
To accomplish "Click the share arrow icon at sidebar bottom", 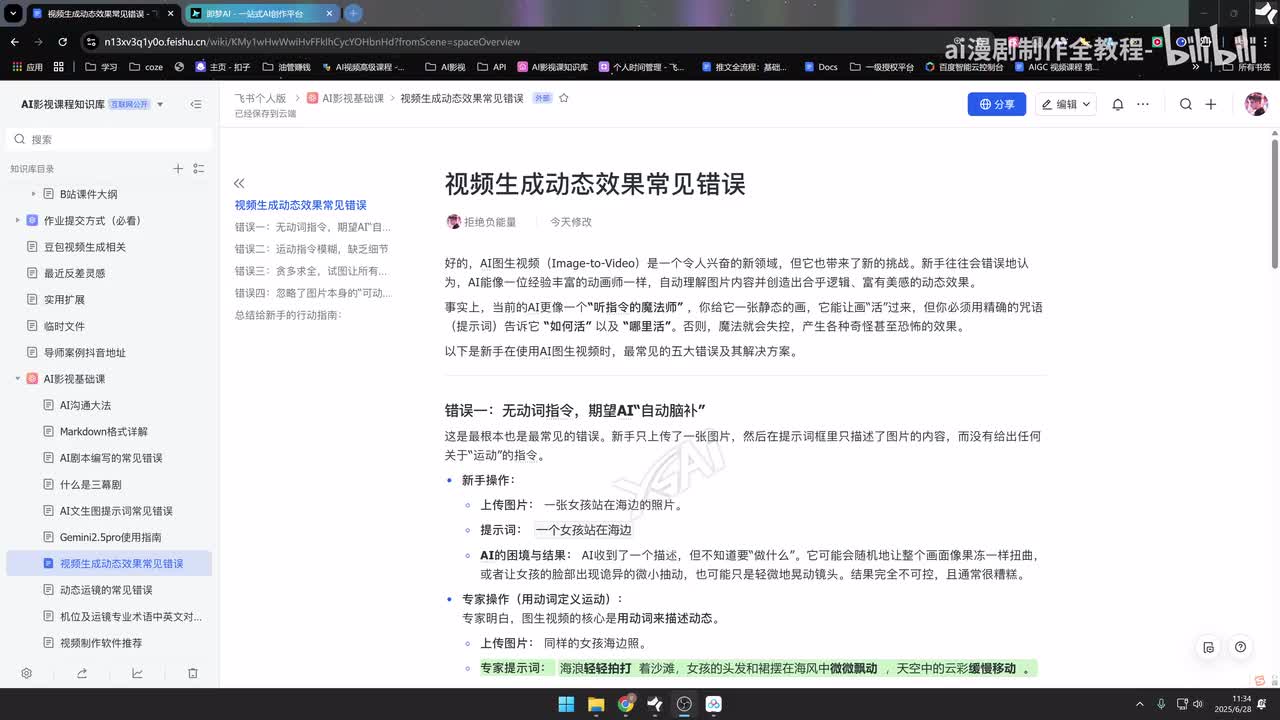I will [x=82, y=674].
